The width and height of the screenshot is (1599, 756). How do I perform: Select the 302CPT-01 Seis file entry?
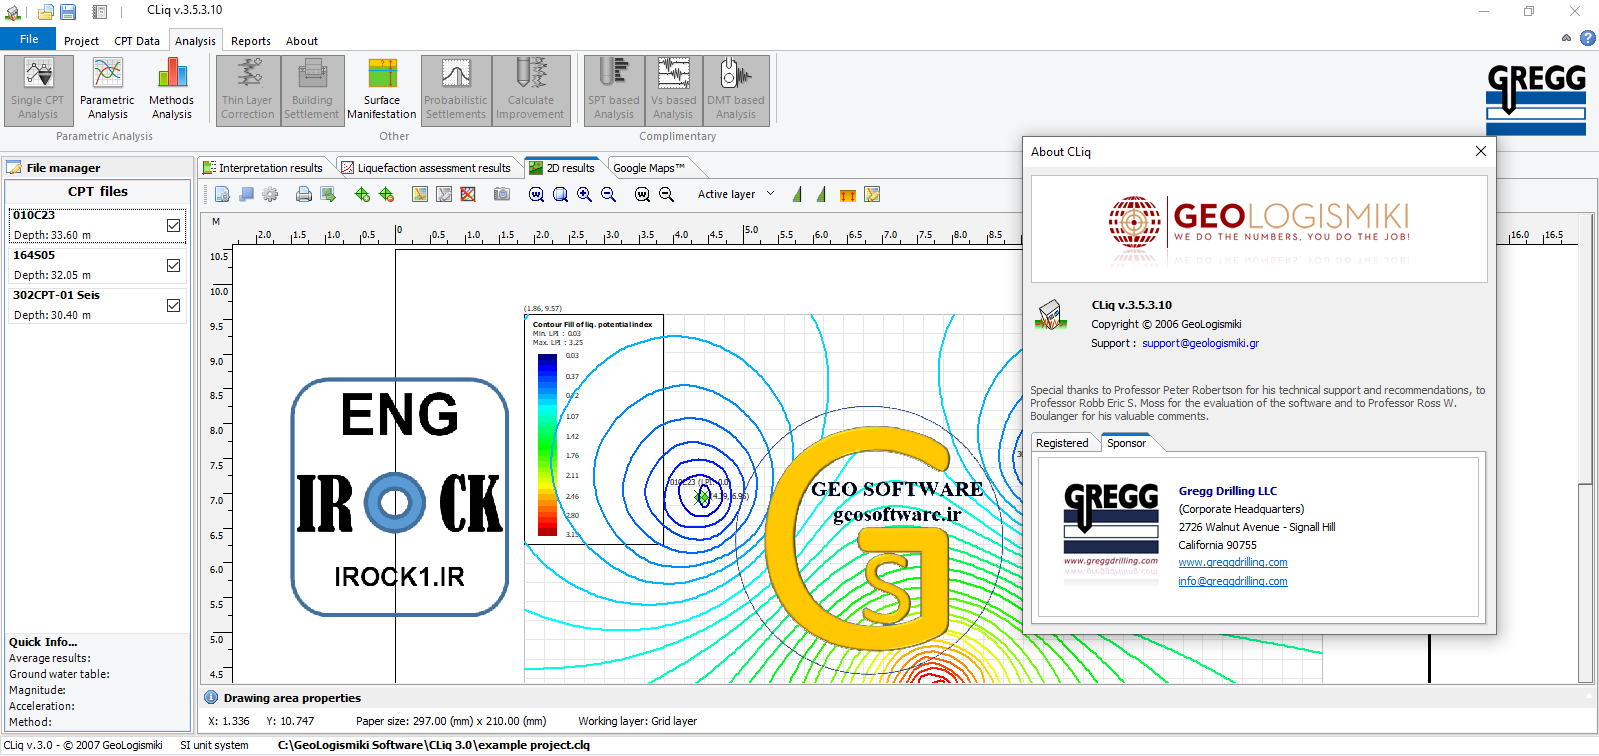pyautogui.click(x=98, y=305)
